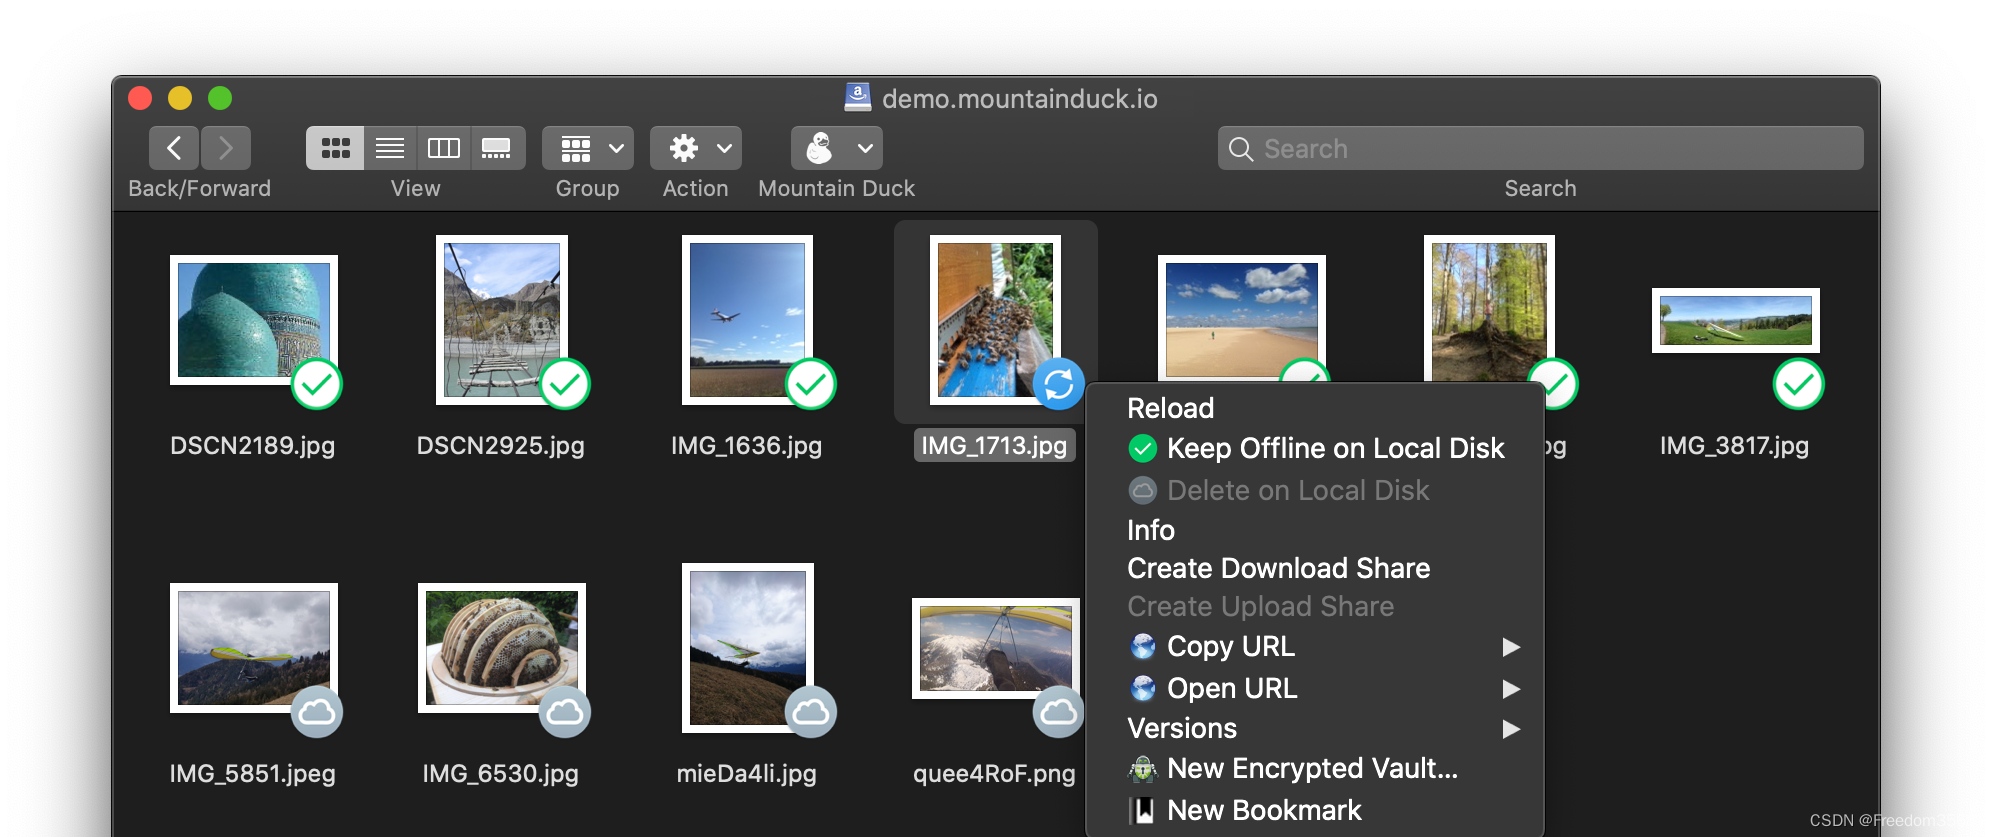Click the cloud badge on IMG_6530.jpg
Screen dimensions: 1992x837
pyautogui.click(x=565, y=712)
